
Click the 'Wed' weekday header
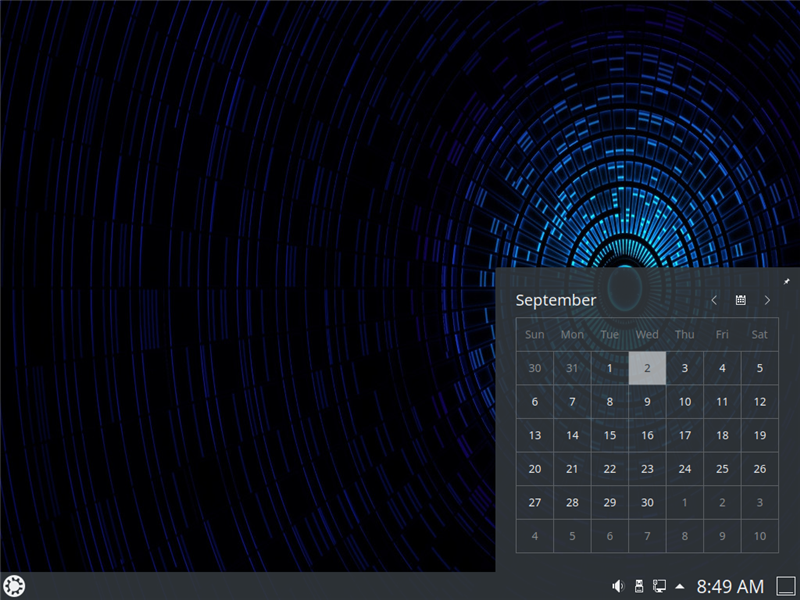(x=647, y=335)
